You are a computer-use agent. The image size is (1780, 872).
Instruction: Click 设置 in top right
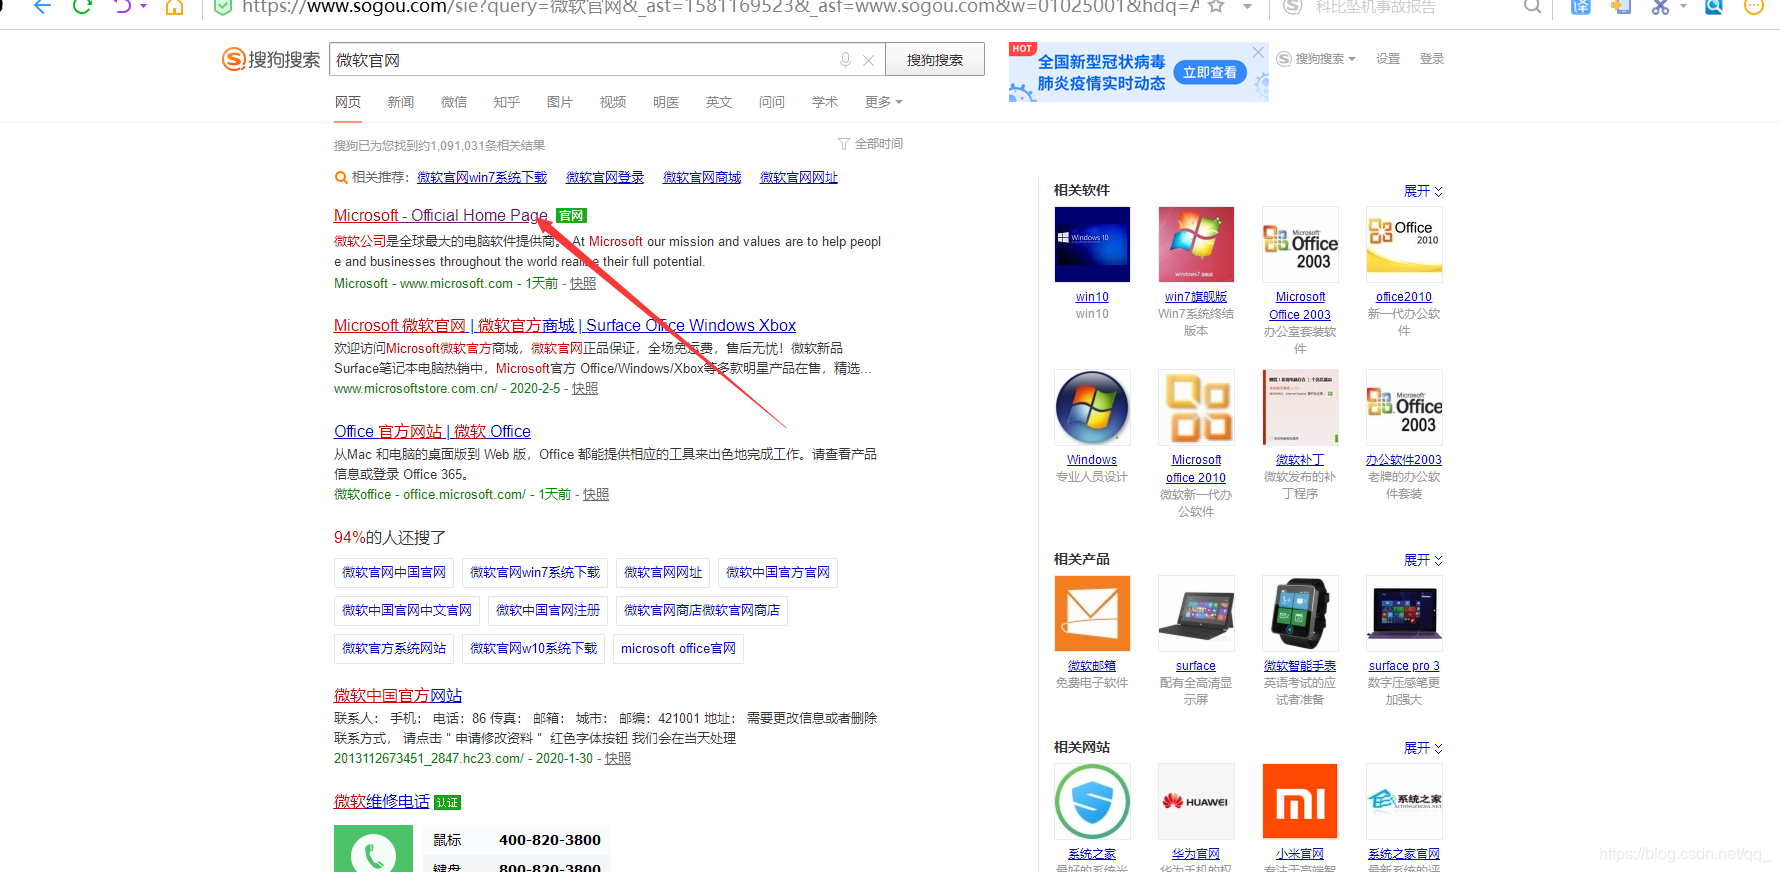[x=1388, y=59]
